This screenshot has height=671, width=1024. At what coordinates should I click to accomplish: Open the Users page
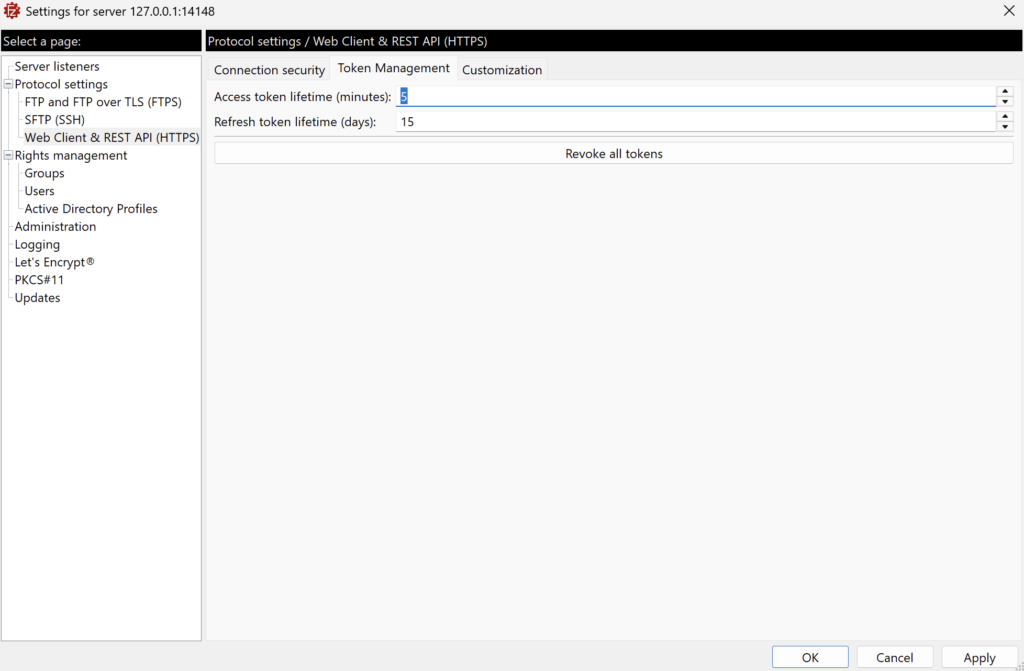(39, 191)
